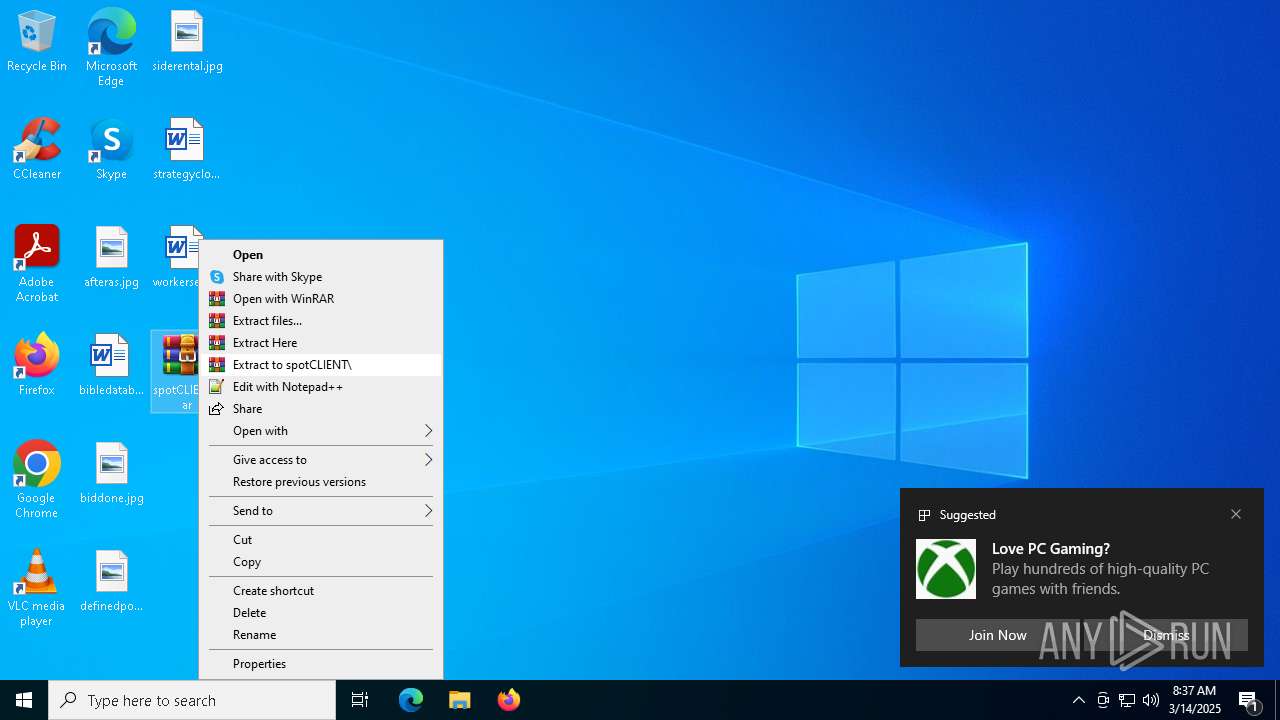
Task: Launch Firefox from the desktop
Action: (x=37, y=365)
